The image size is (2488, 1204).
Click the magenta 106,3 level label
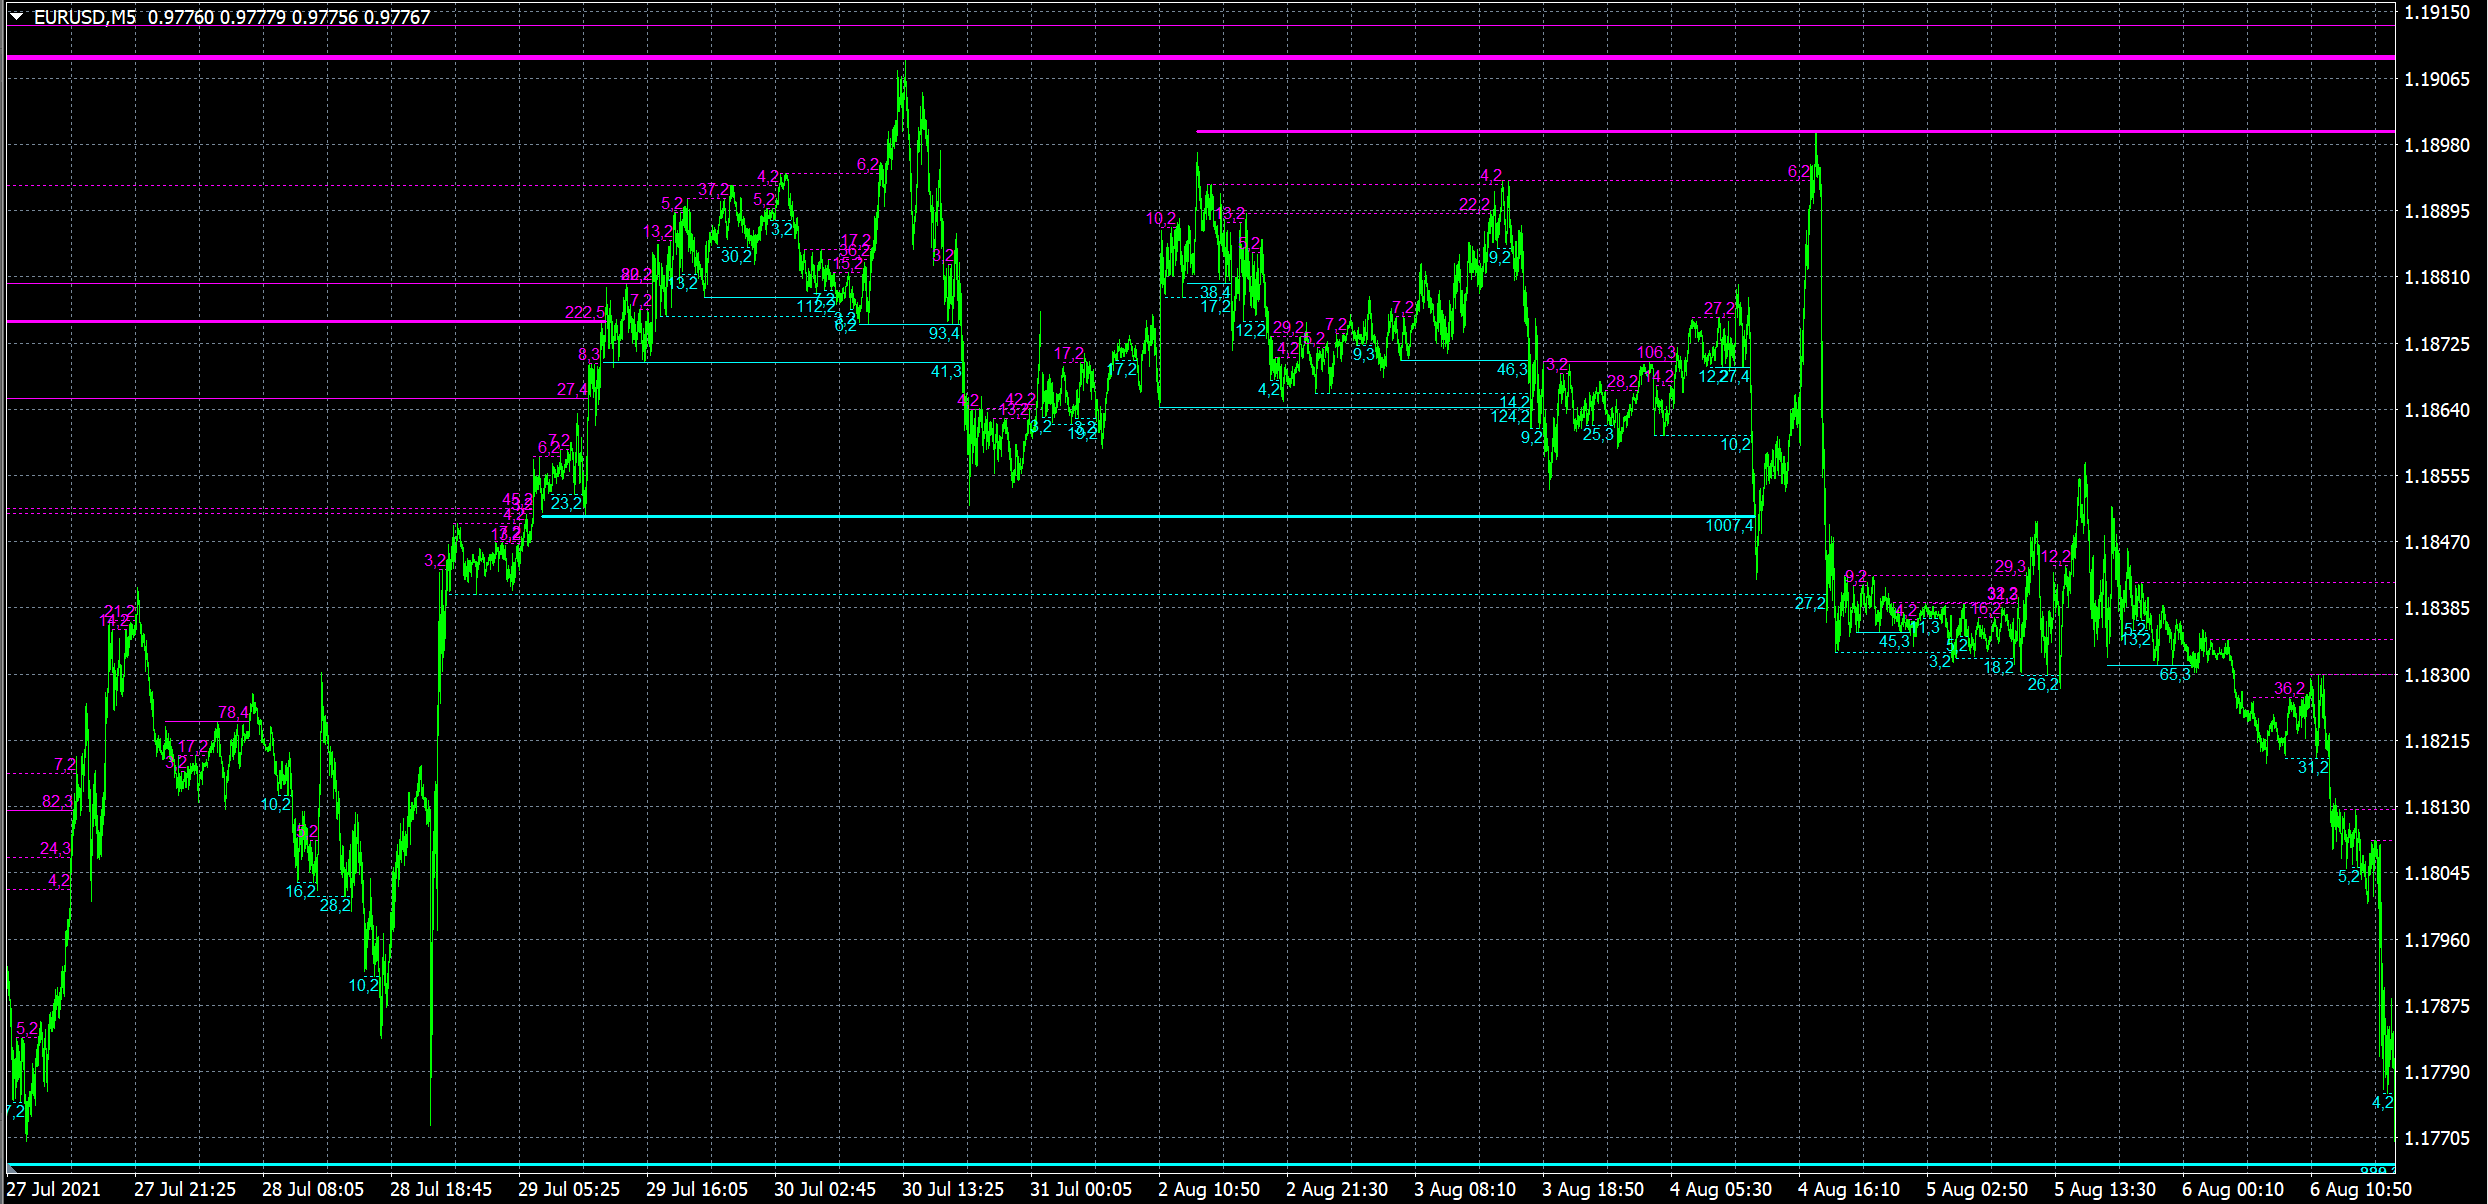(x=1656, y=352)
